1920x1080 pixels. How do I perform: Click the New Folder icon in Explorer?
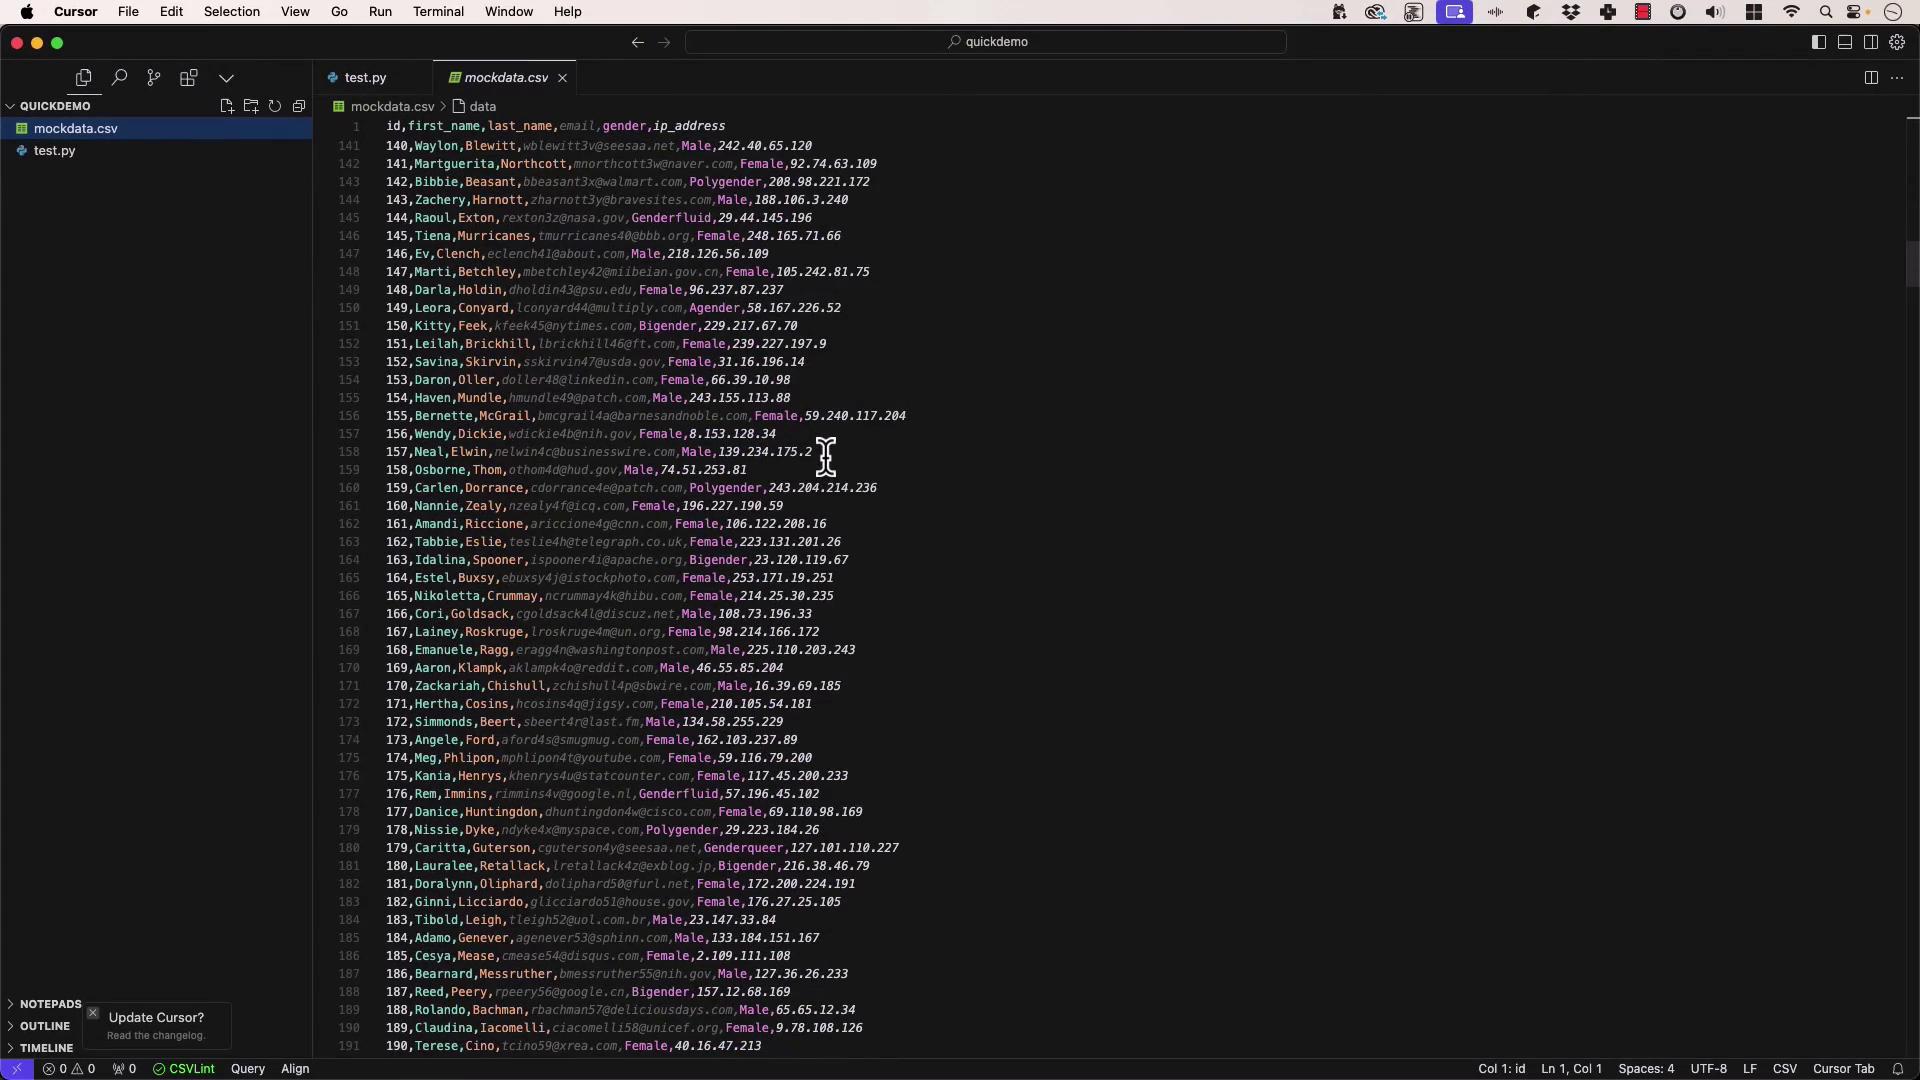[x=251, y=106]
